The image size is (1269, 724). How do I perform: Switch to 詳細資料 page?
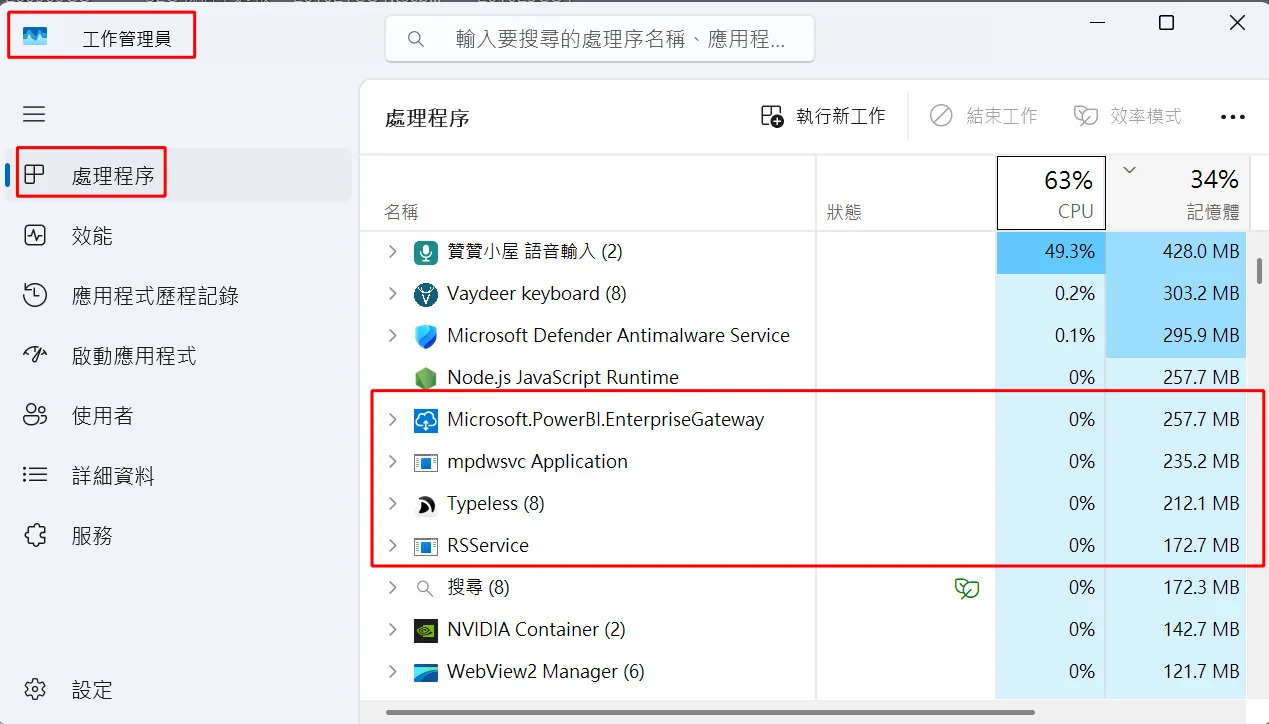click(x=179, y=476)
